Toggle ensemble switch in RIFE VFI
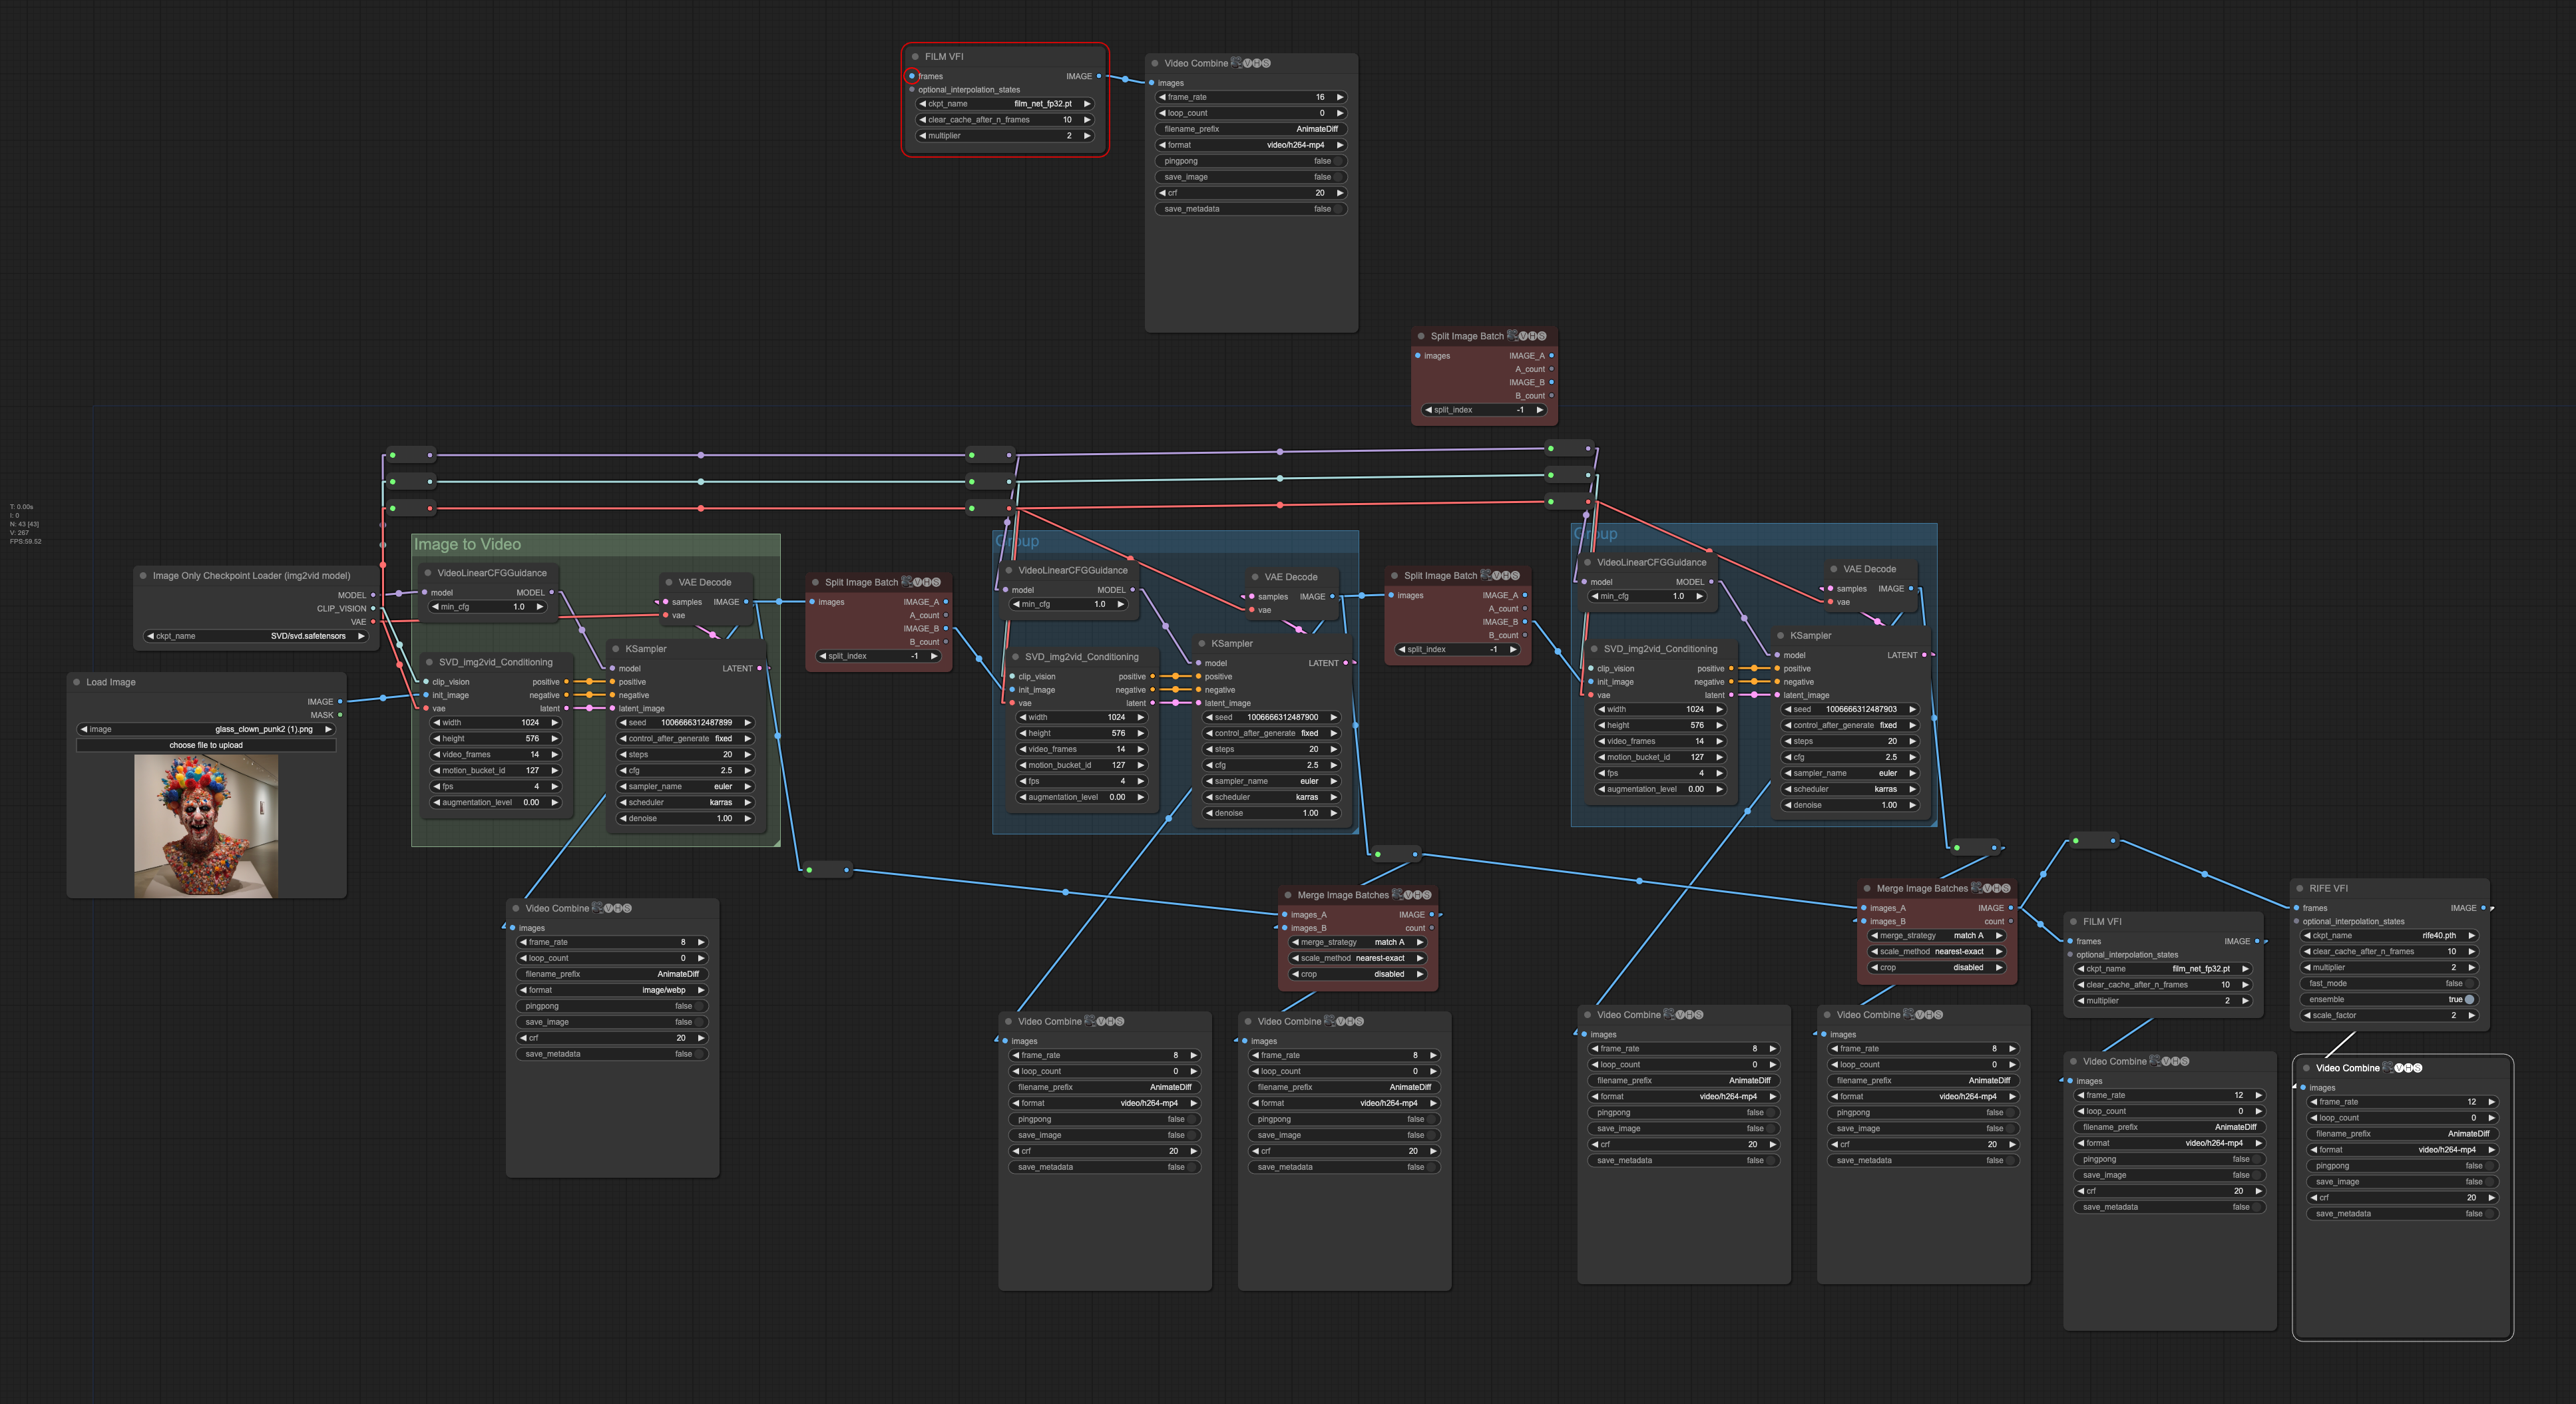 [2469, 999]
